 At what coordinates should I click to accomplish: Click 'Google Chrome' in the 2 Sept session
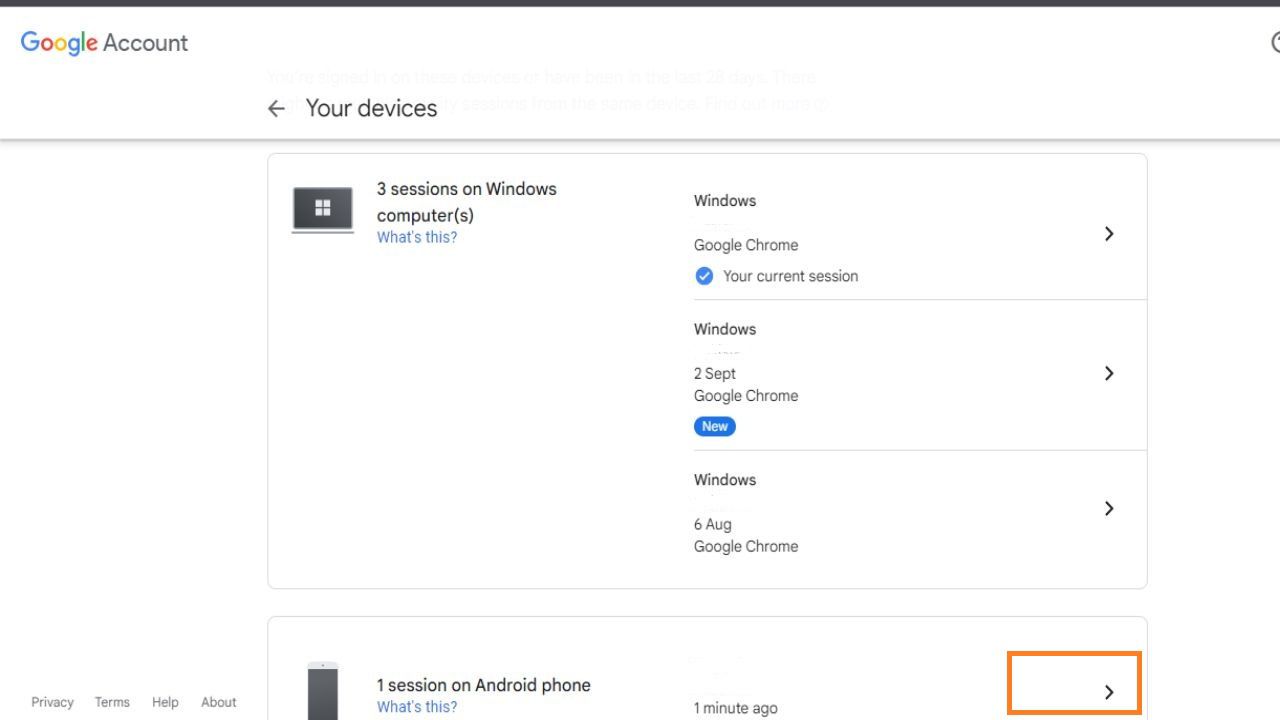[x=746, y=395]
